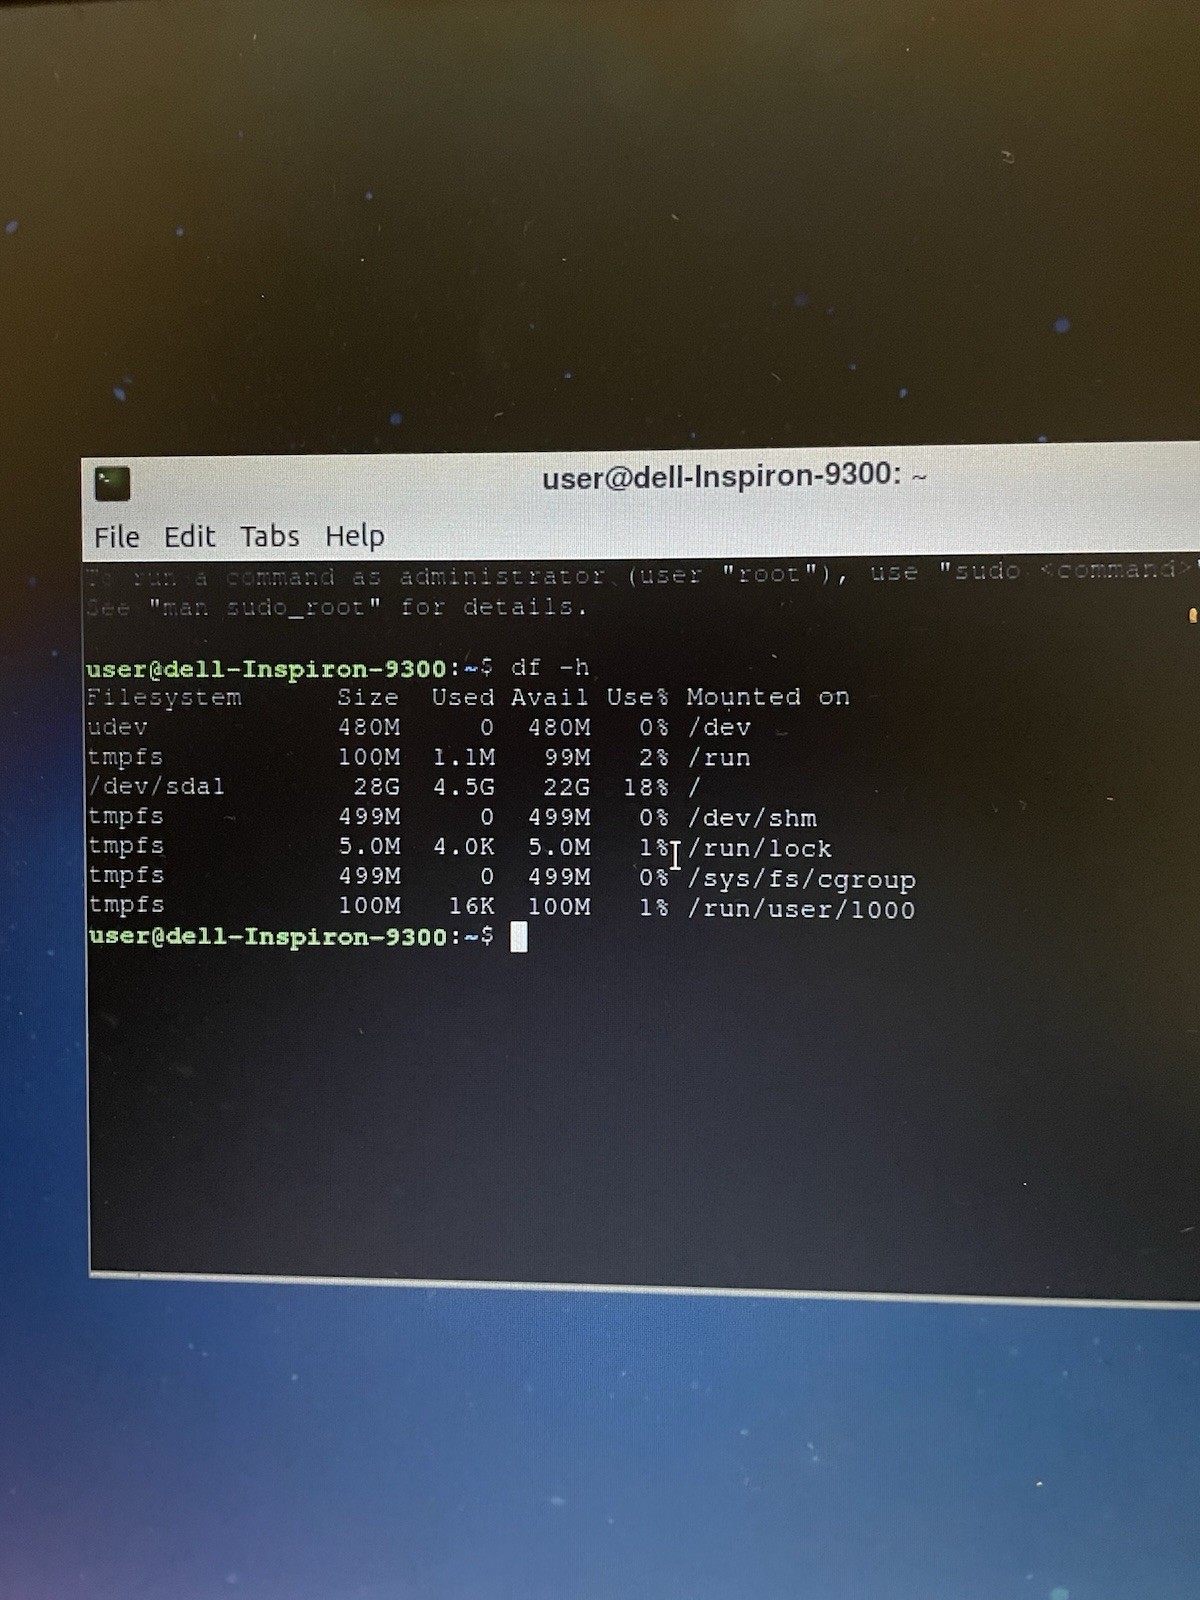The width and height of the screenshot is (1200, 1600).
Task: Click the '99M' available value
Action: (x=566, y=757)
